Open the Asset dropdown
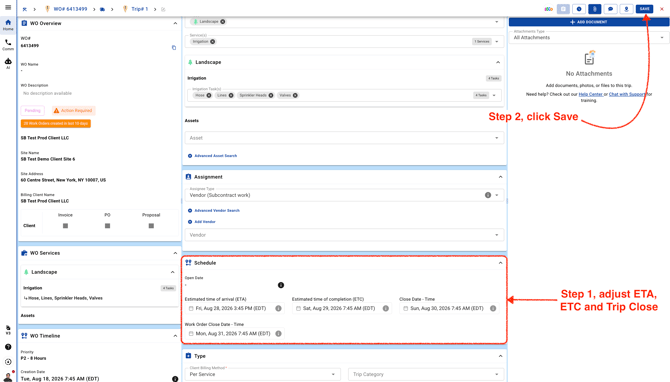This screenshot has height=382, width=670. (x=344, y=138)
